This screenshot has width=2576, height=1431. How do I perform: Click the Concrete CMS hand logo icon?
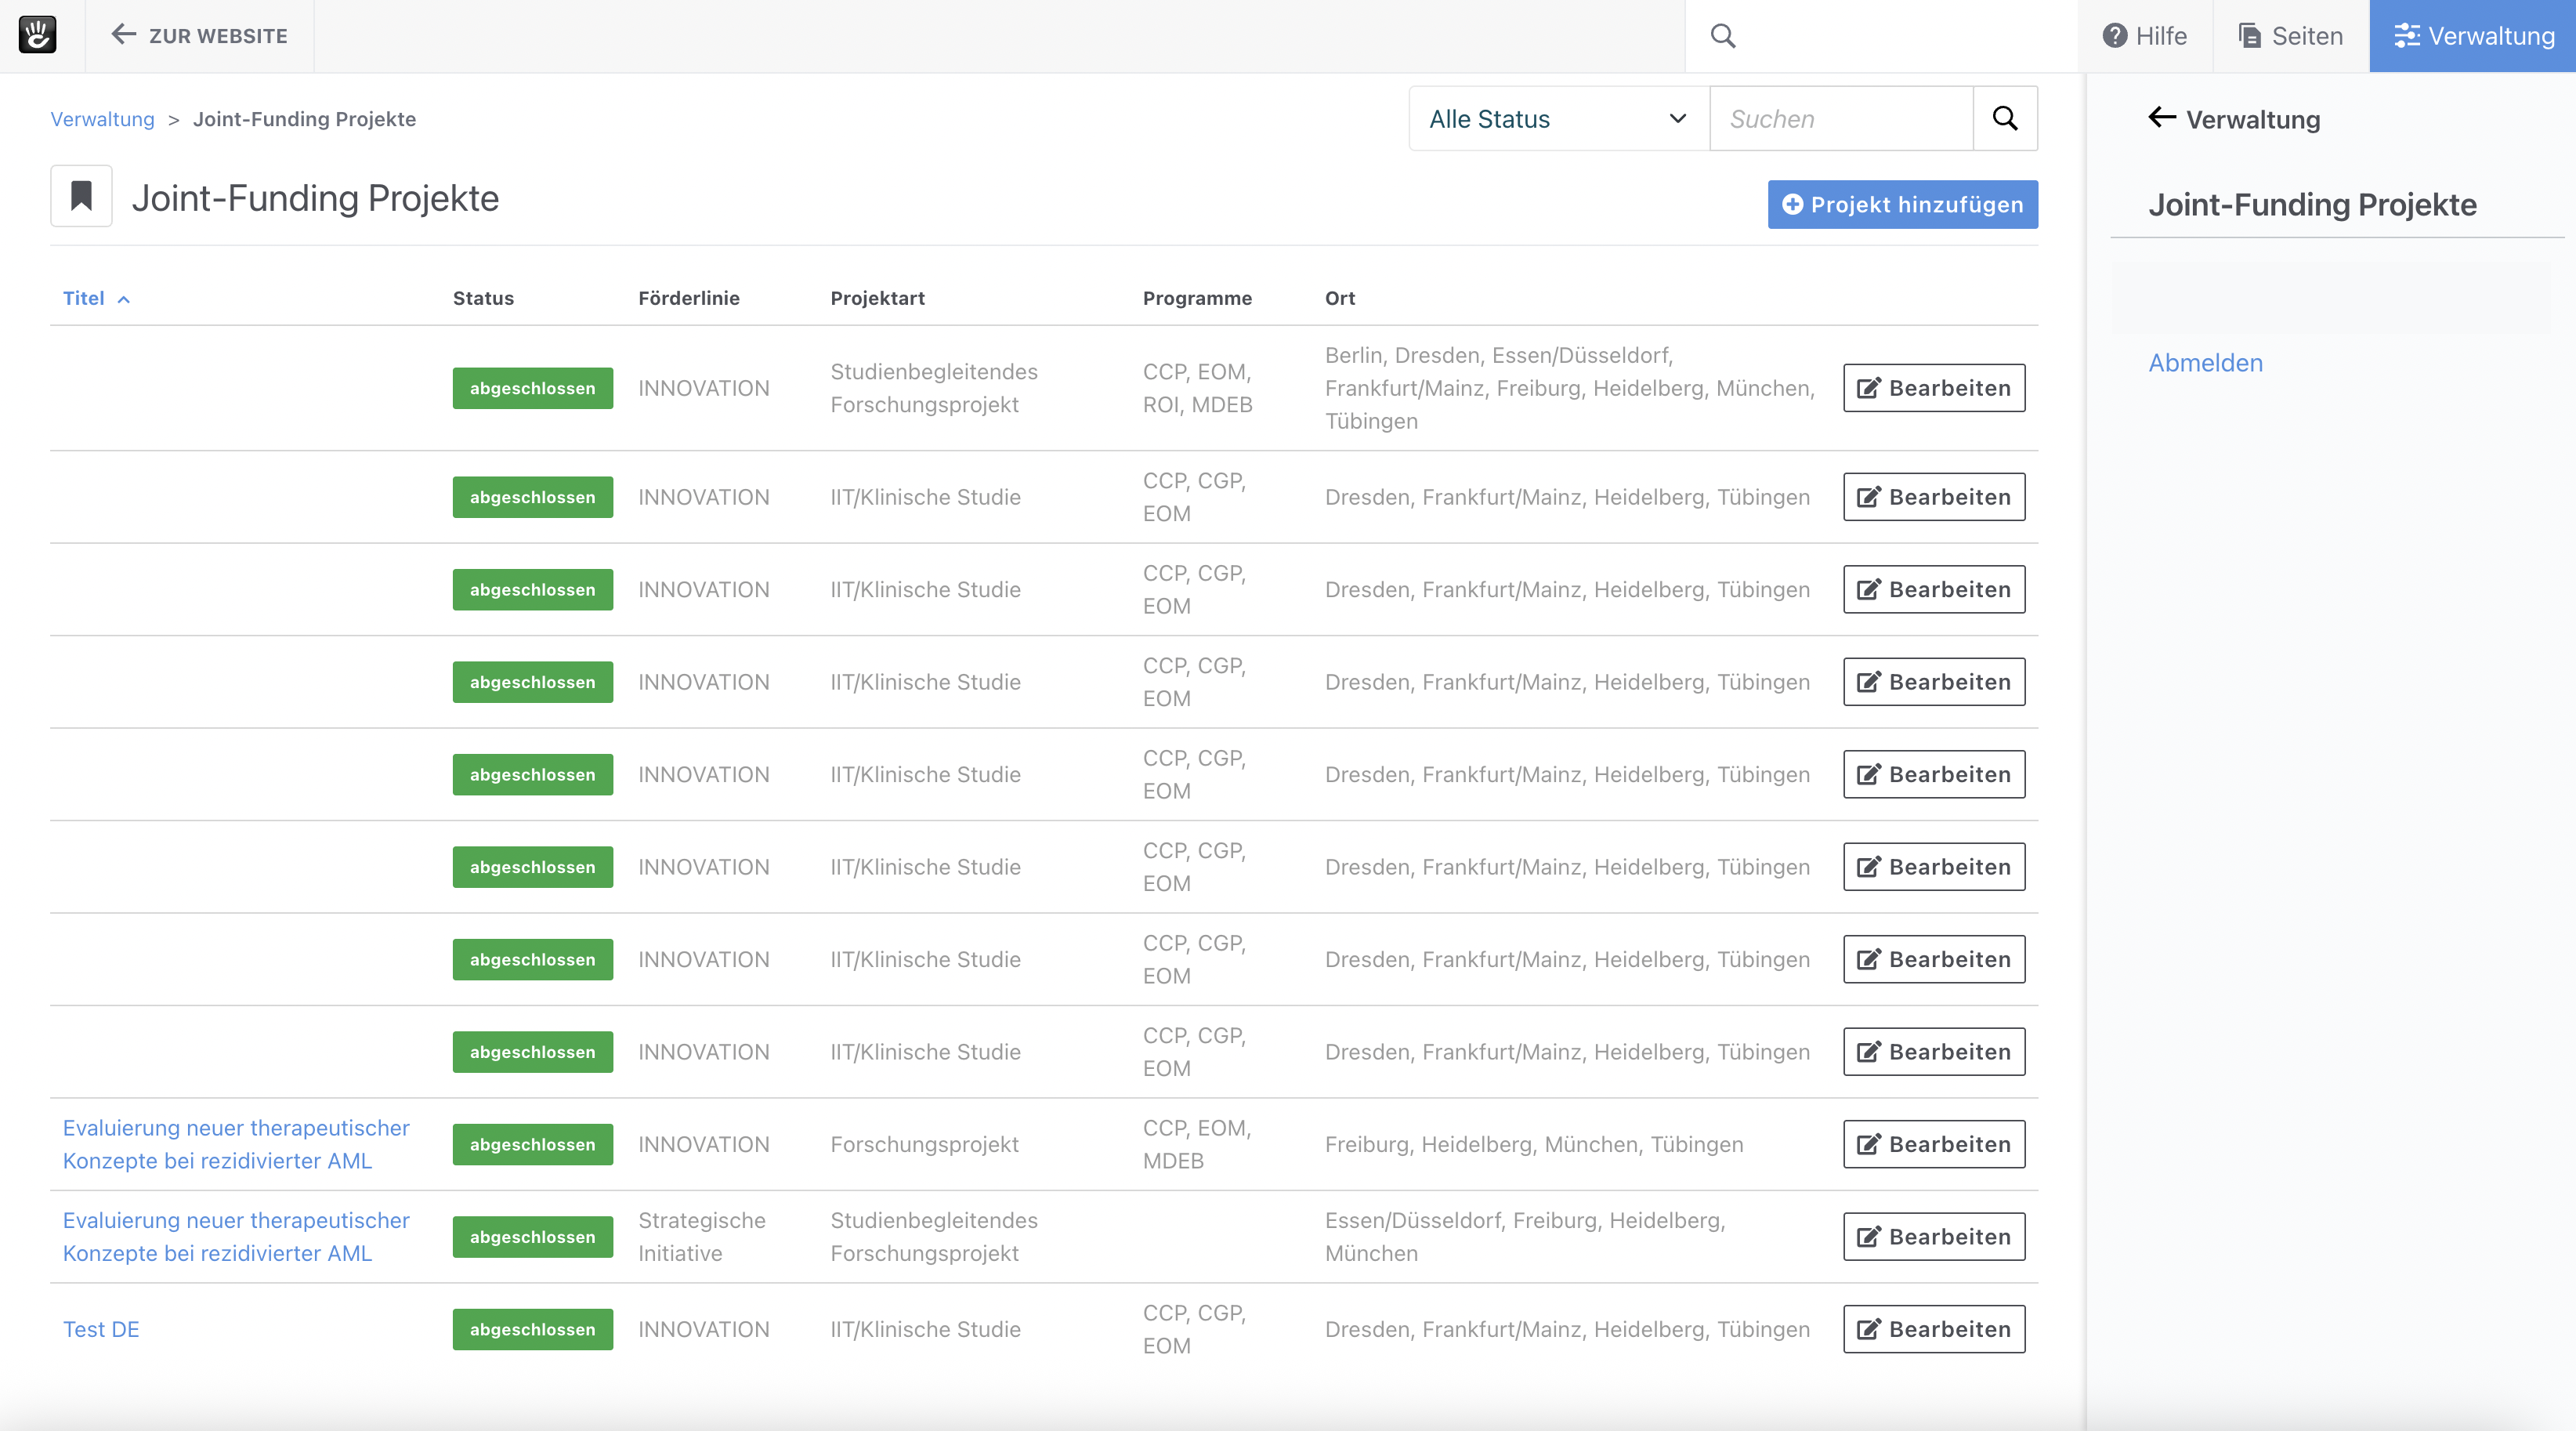tap(38, 35)
